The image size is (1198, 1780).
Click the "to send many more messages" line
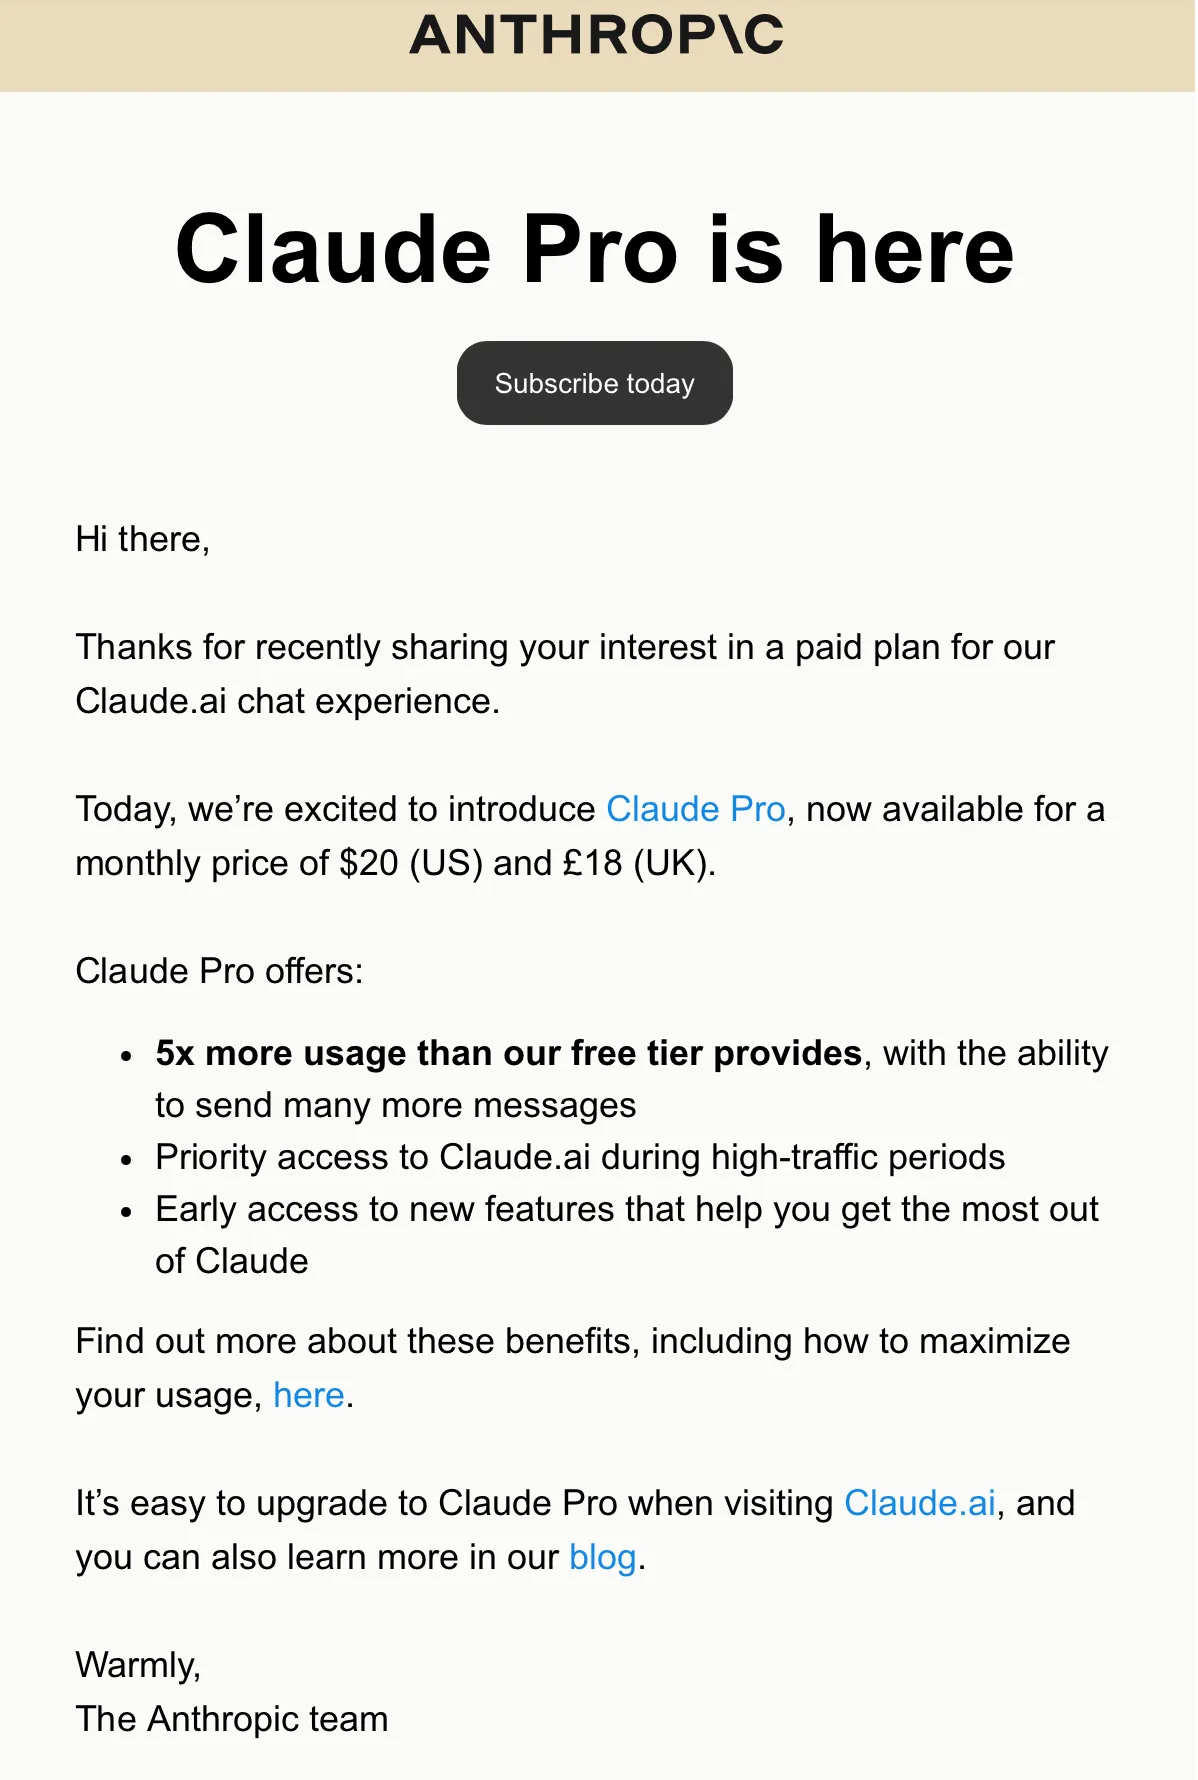tap(395, 1105)
